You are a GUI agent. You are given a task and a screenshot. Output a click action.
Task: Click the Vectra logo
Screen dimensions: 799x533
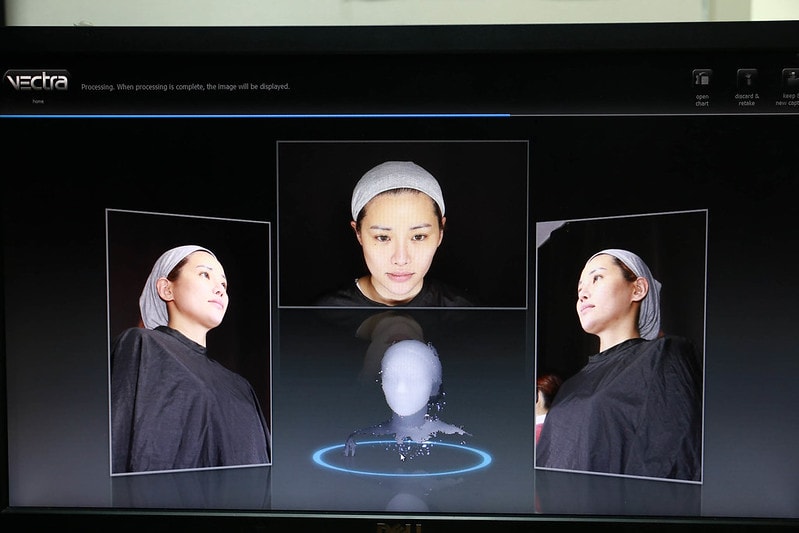point(37,81)
